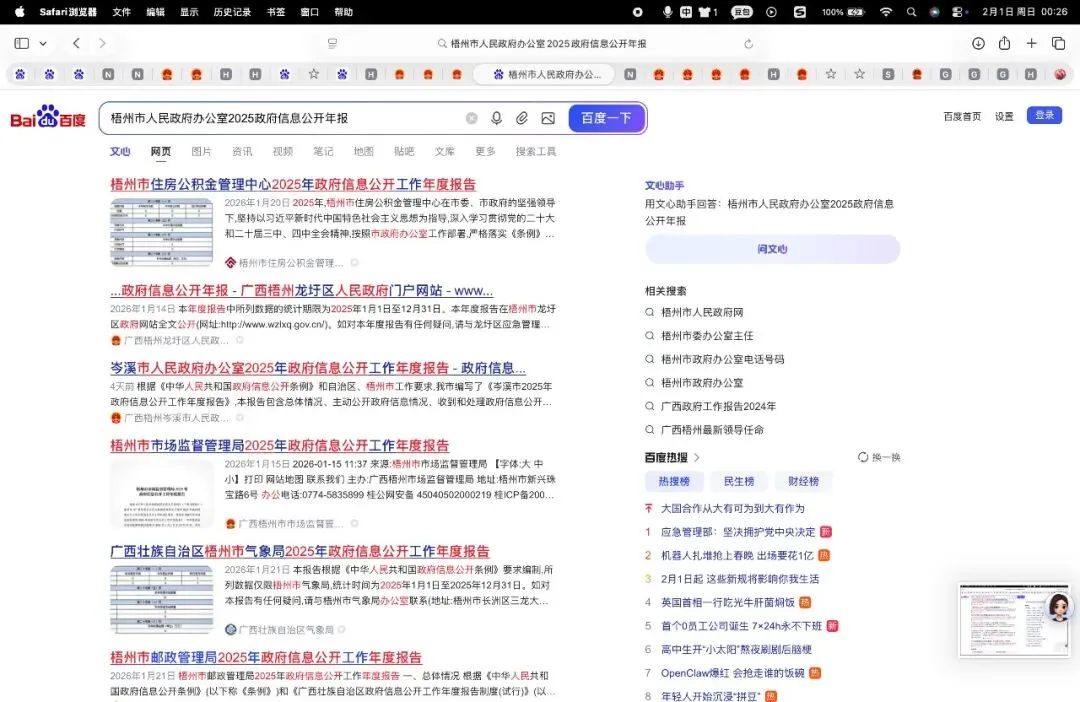1080x702 pixels.
Task: Show tab overview icon
Action: click(1059, 43)
